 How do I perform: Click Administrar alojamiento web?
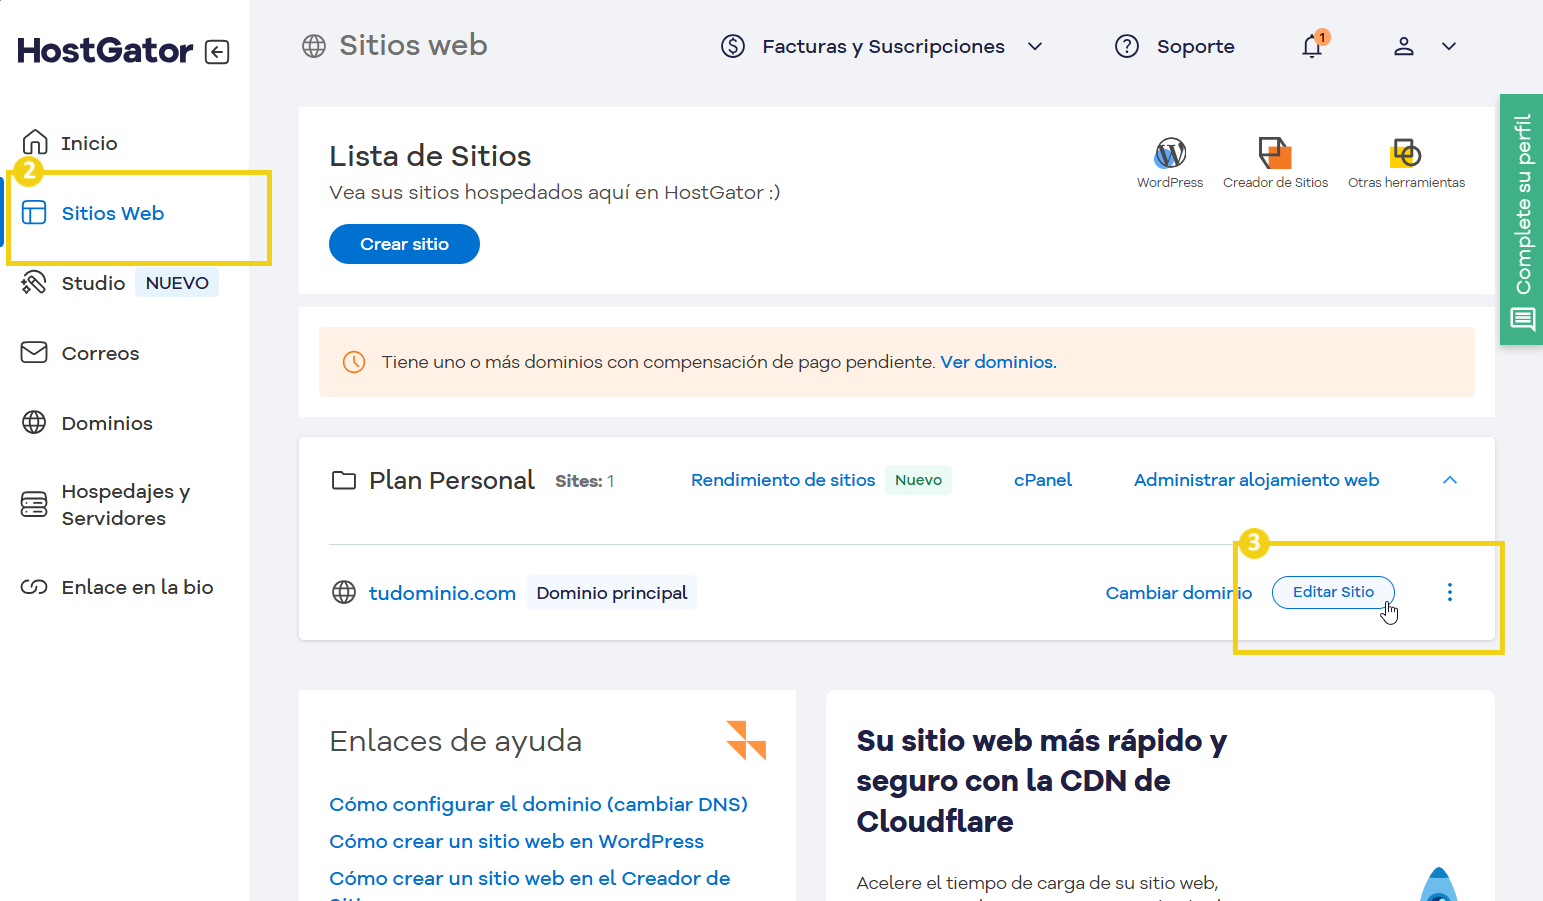[x=1256, y=480]
